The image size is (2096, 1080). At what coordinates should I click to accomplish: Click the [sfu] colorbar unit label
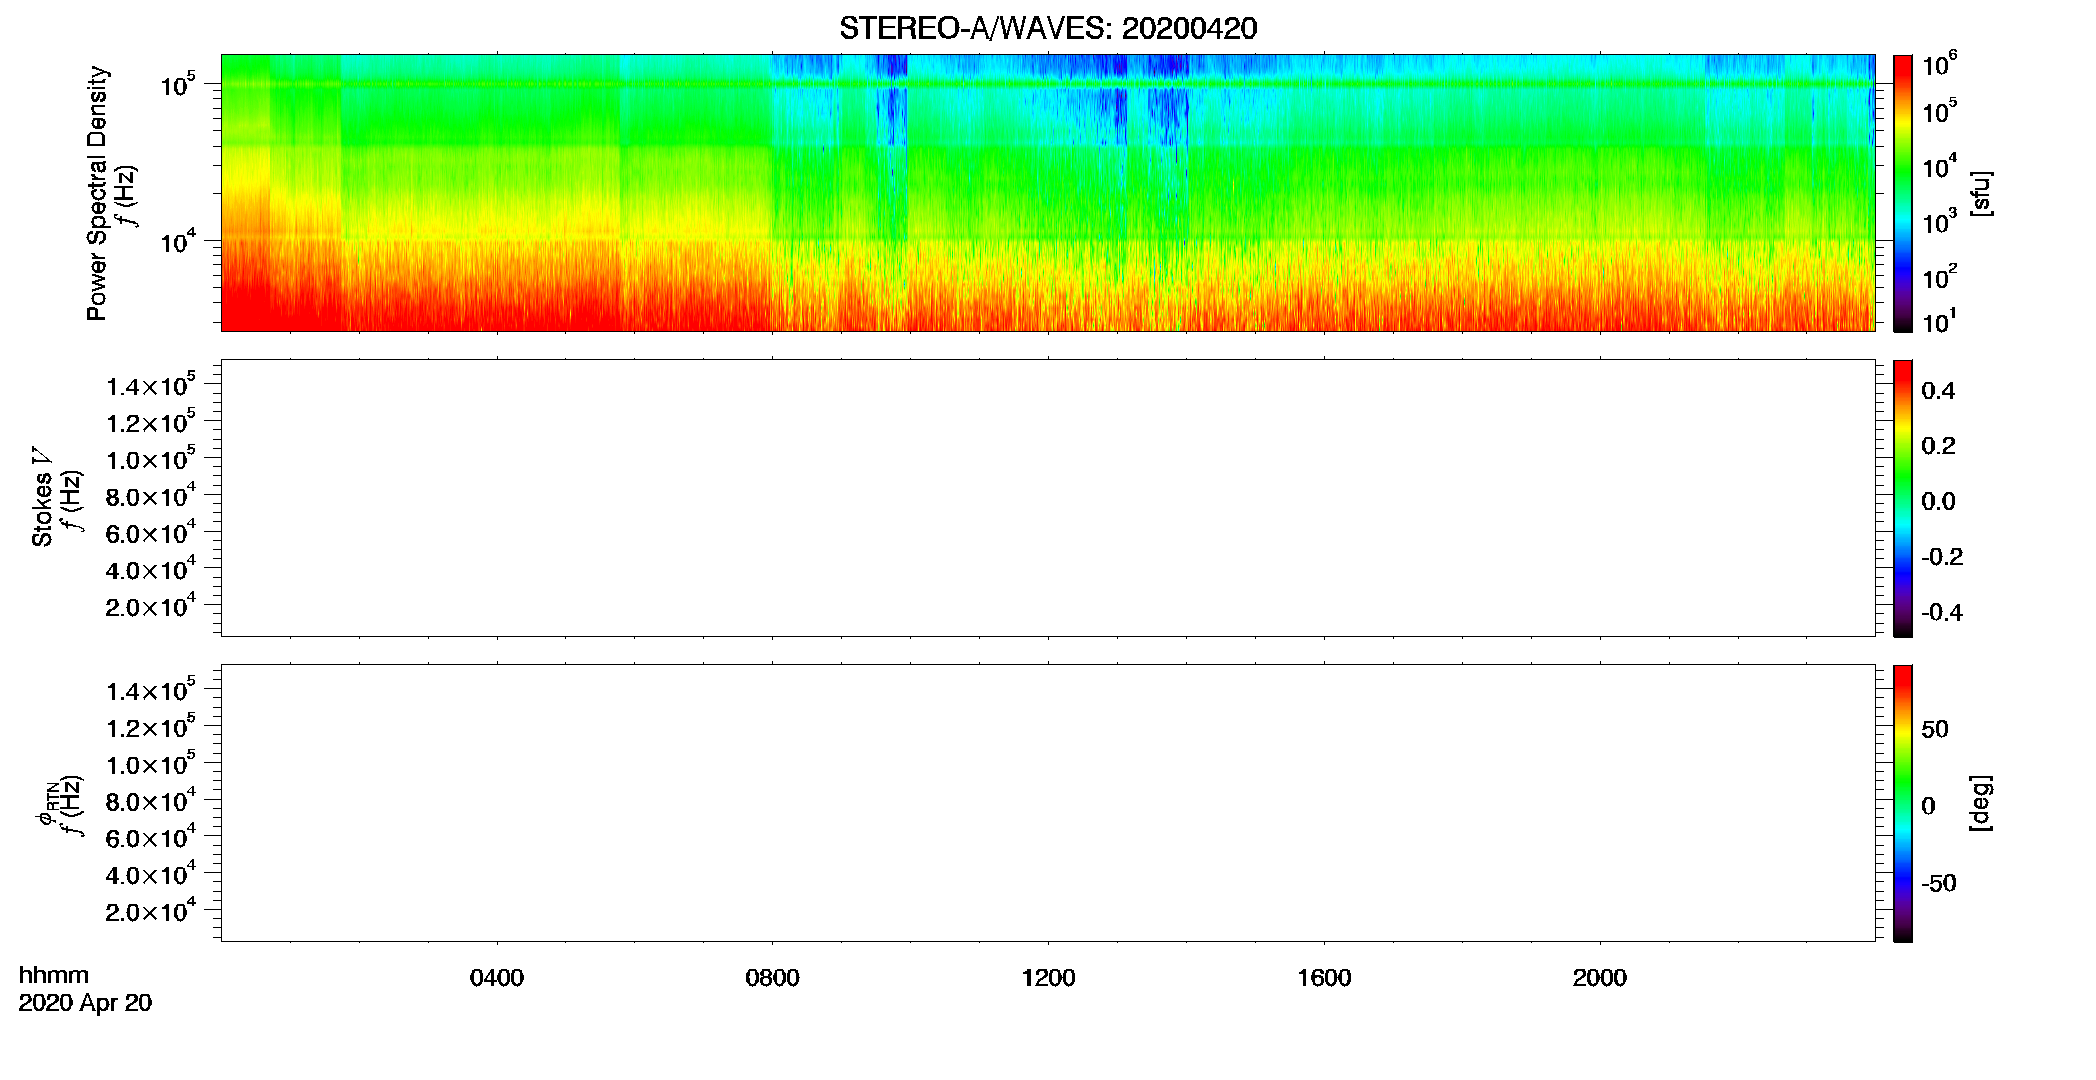pos(1981,193)
